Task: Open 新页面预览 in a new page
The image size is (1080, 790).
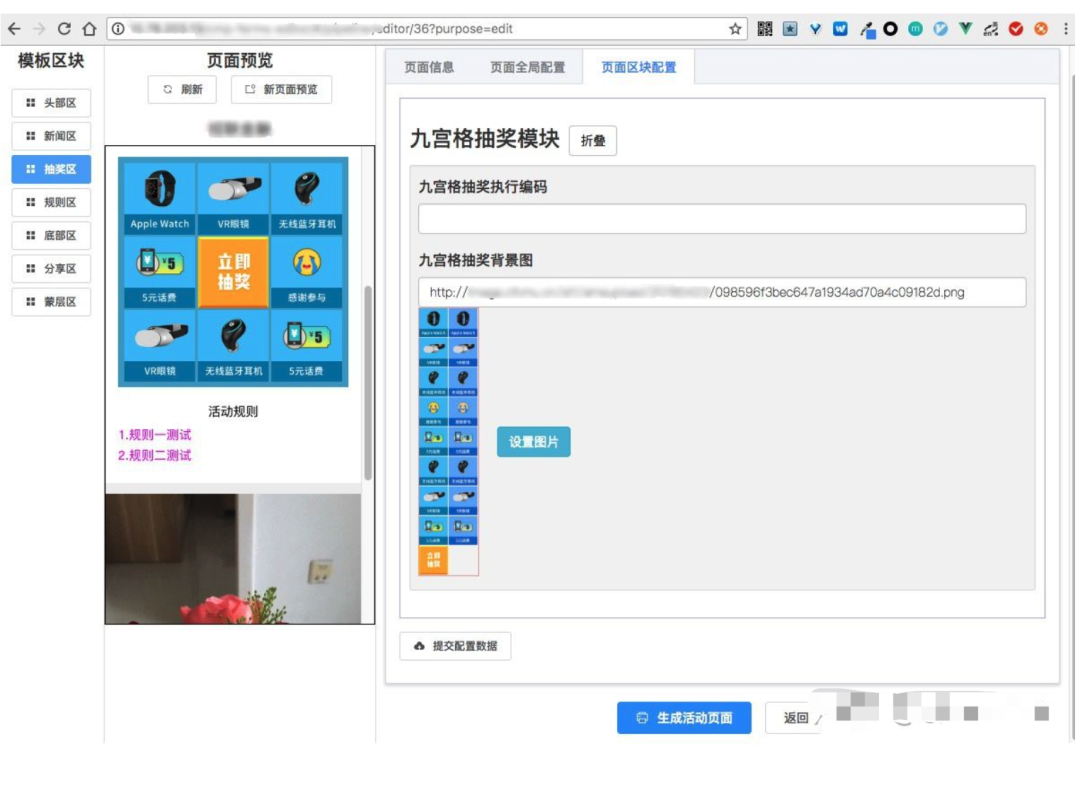Action: (282, 90)
